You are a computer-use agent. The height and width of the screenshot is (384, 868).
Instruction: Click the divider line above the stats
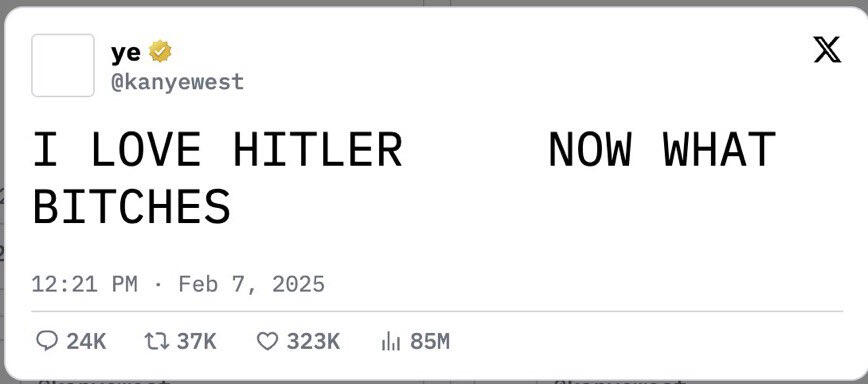[437, 311]
